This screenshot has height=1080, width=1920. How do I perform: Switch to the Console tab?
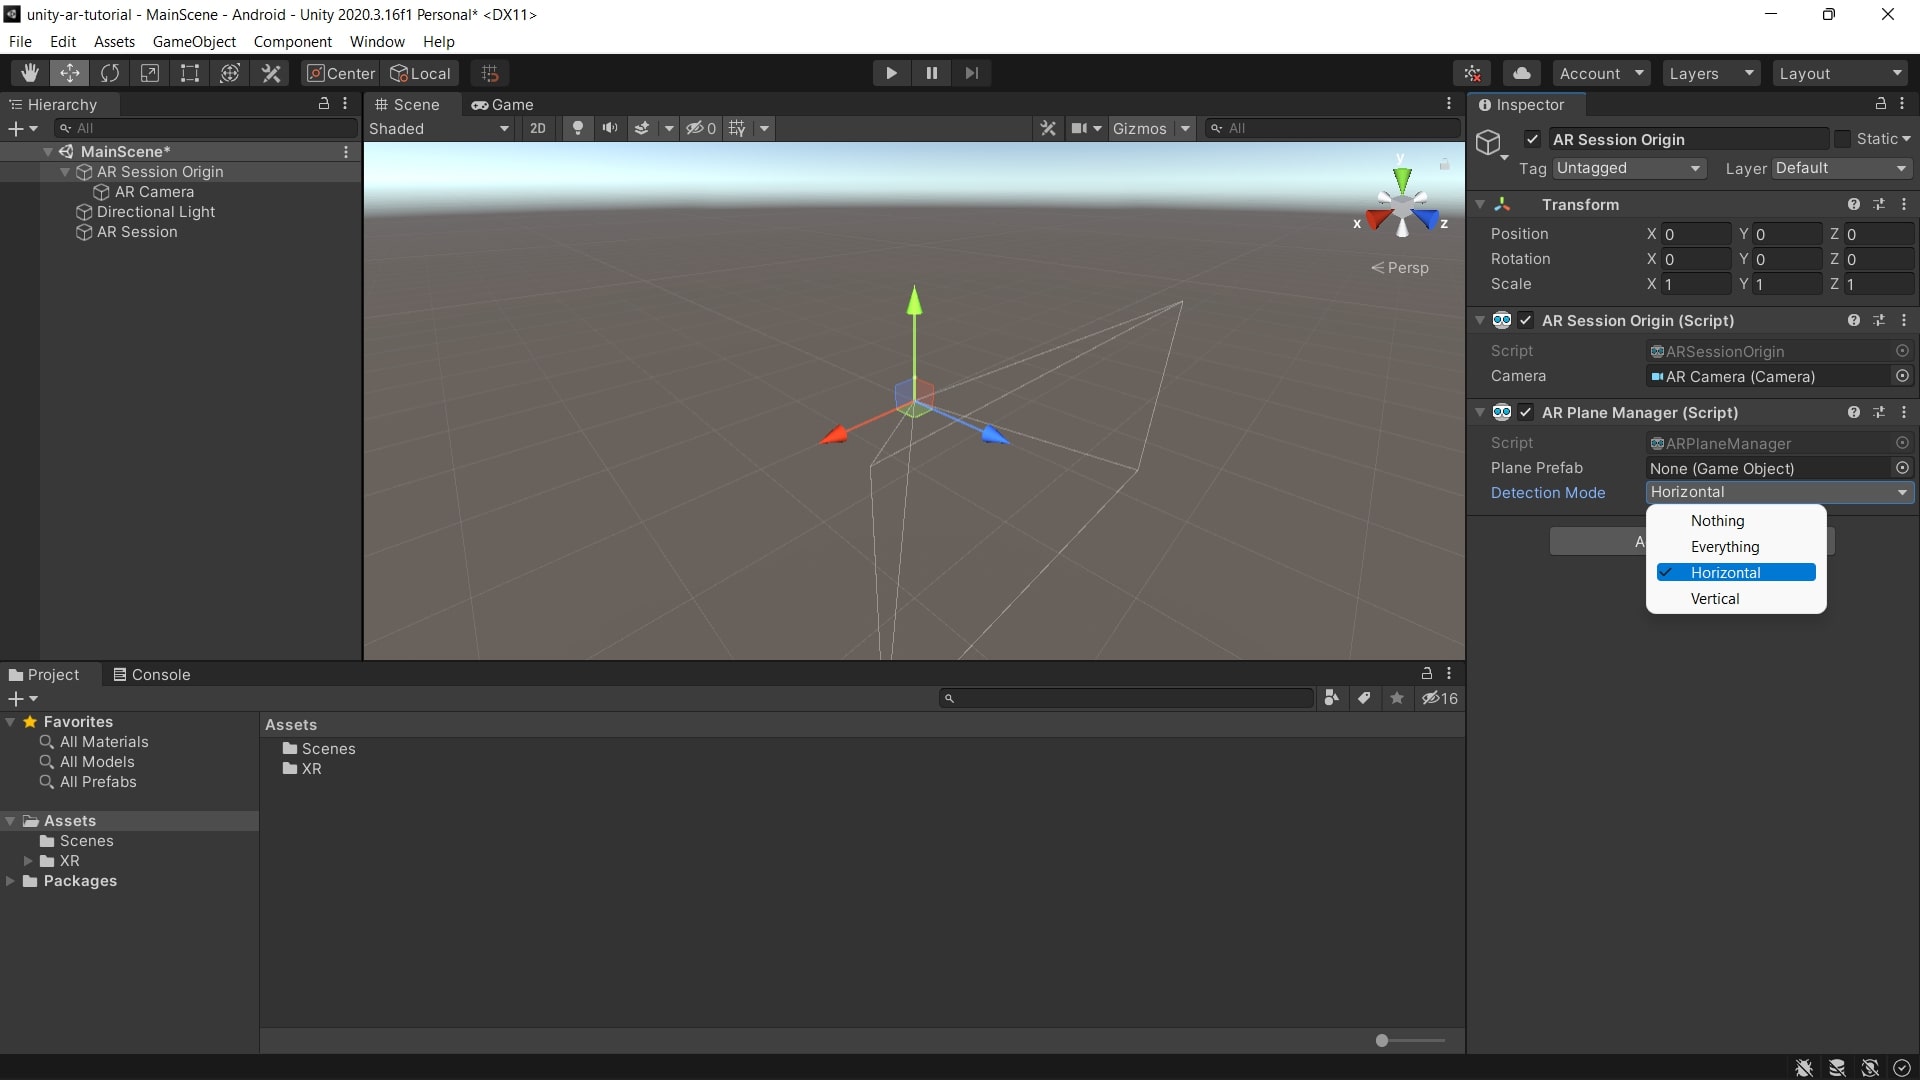[x=152, y=675]
